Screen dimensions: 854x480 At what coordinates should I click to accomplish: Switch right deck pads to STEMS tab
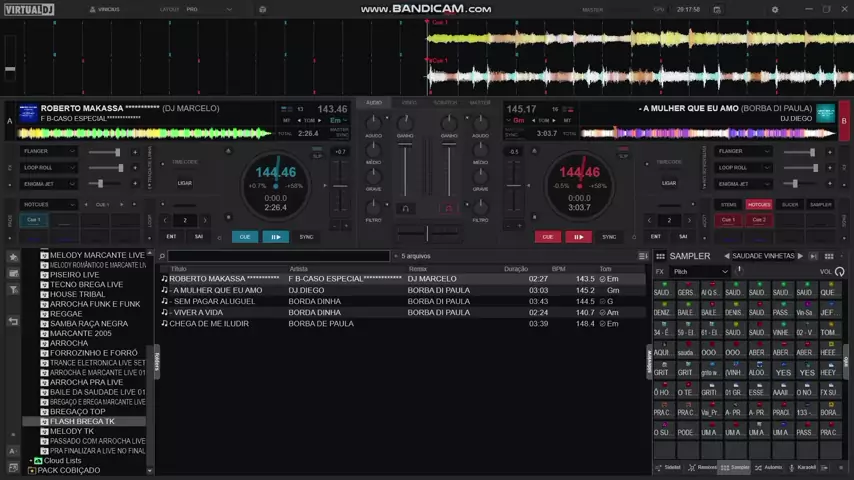[x=729, y=204]
